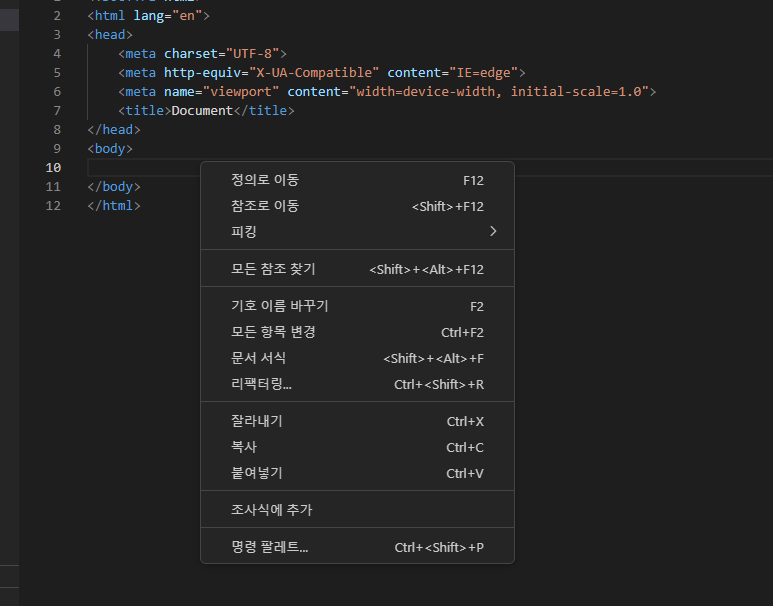Click line number 3 in gutter
This screenshot has width=773, height=606.
tap(57, 35)
